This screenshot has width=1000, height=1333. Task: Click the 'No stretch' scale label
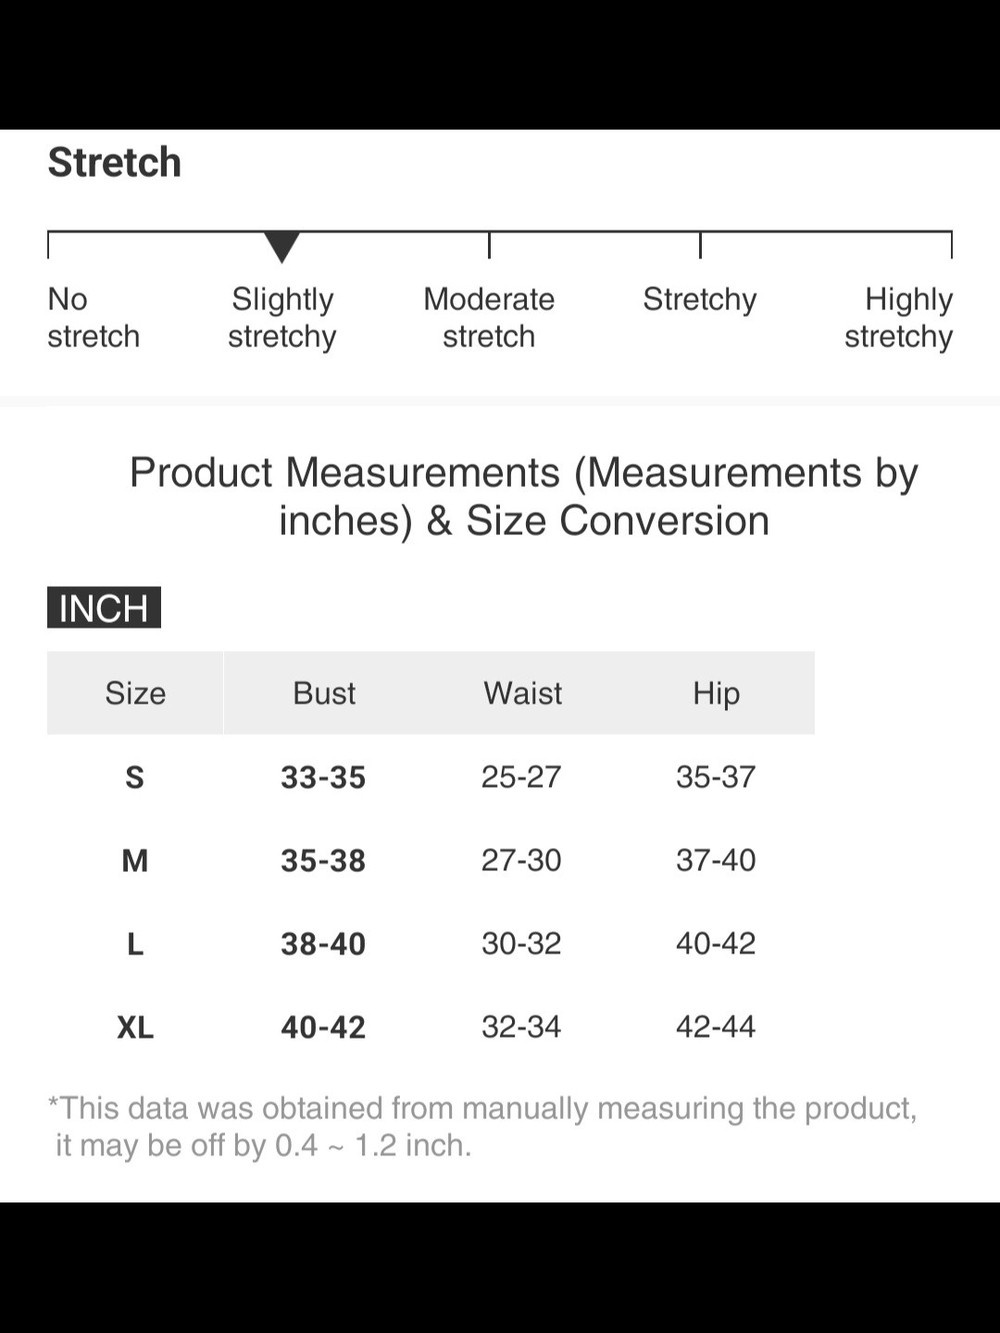pyautogui.click(x=93, y=317)
